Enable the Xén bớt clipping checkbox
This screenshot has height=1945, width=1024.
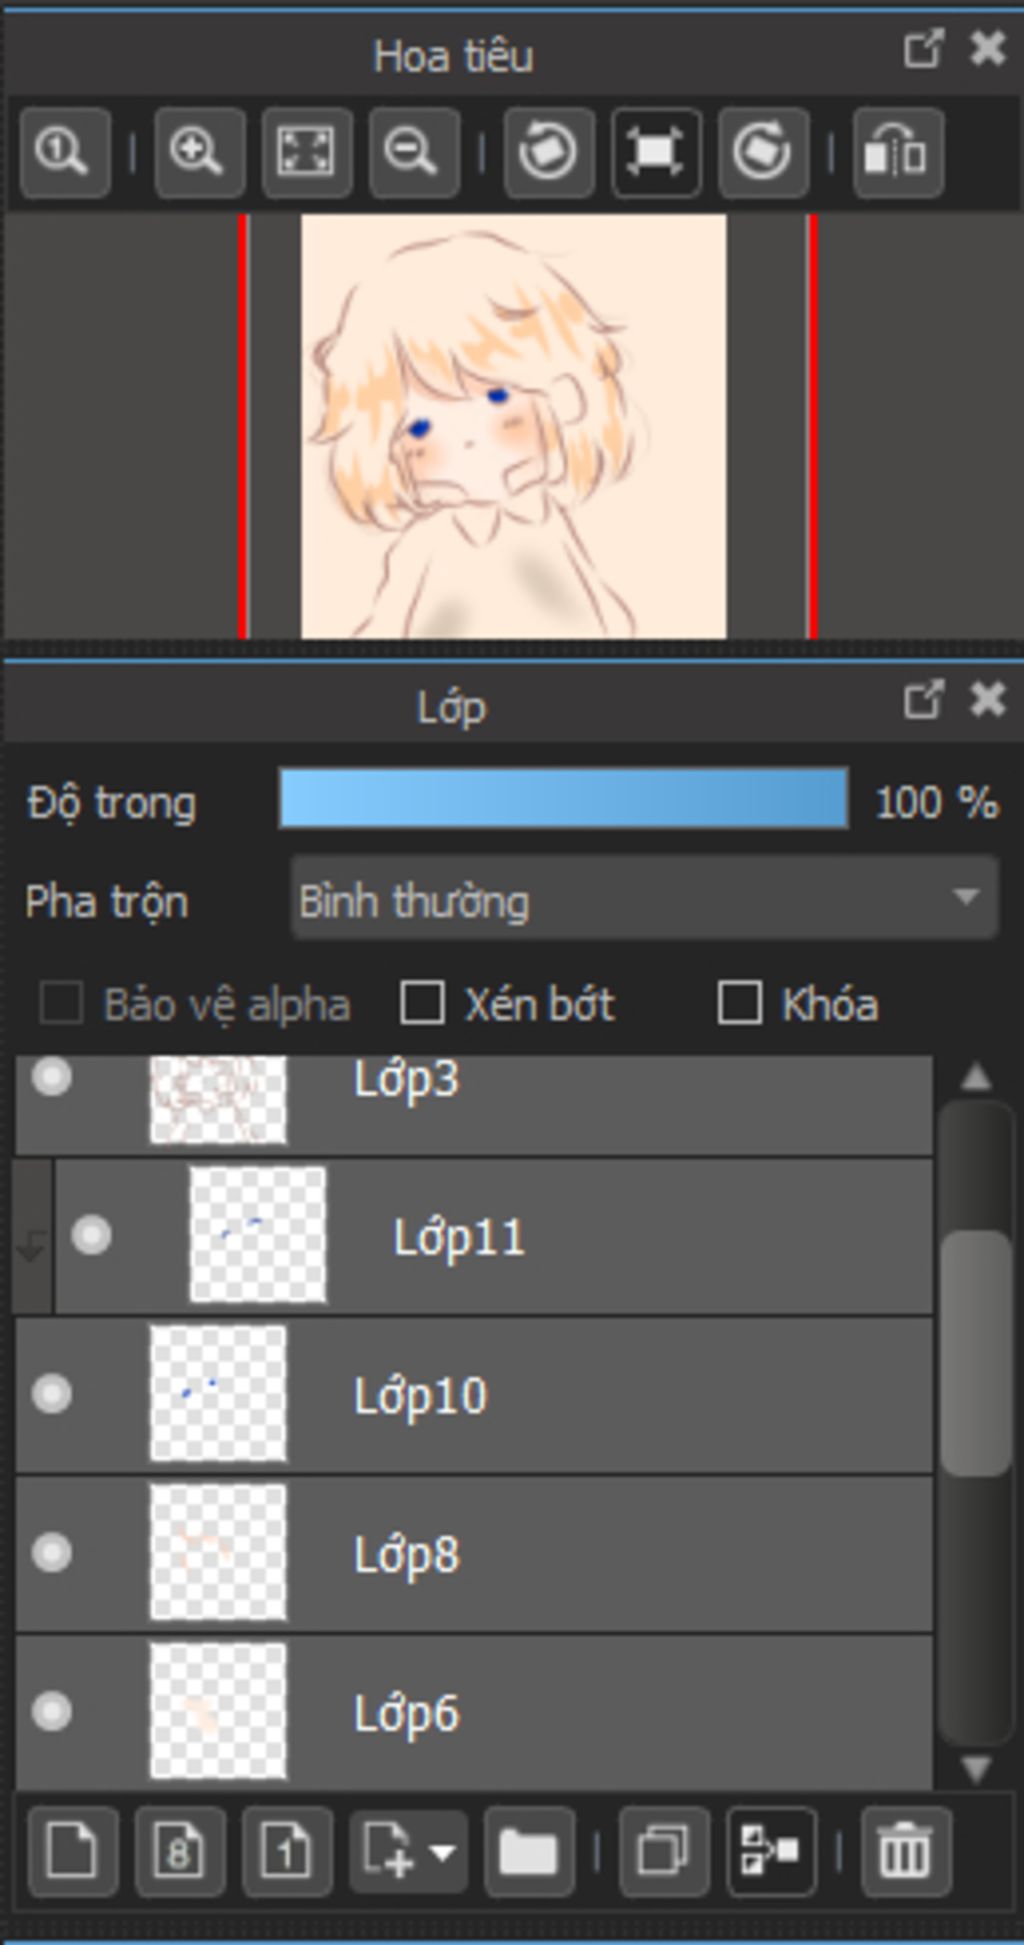(x=422, y=1003)
